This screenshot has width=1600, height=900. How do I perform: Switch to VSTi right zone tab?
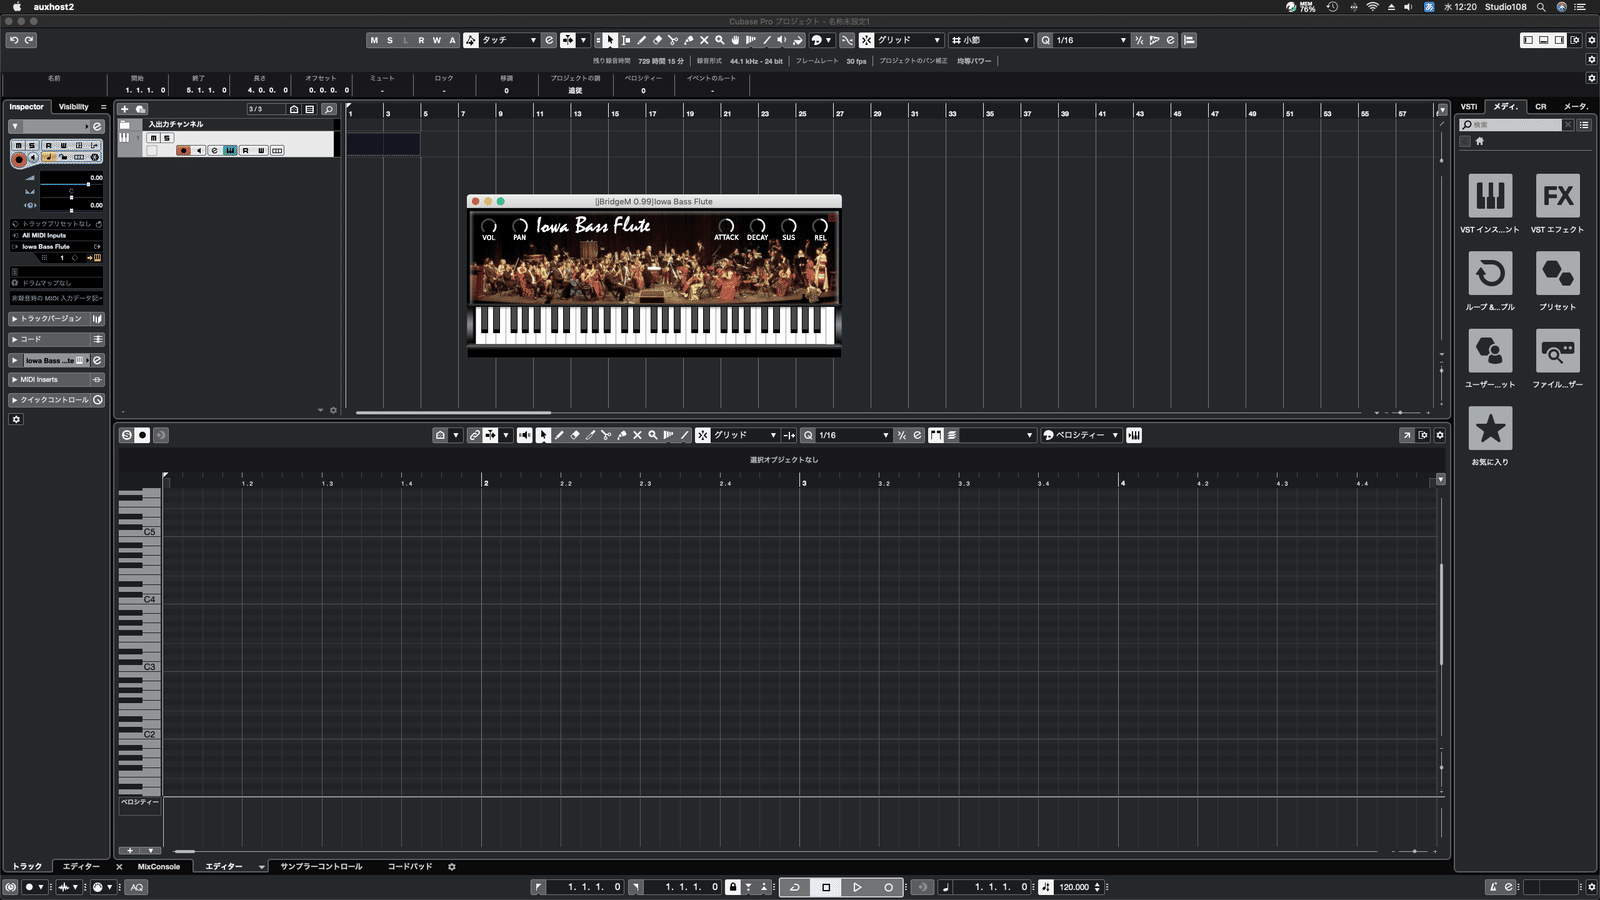coord(1469,107)
